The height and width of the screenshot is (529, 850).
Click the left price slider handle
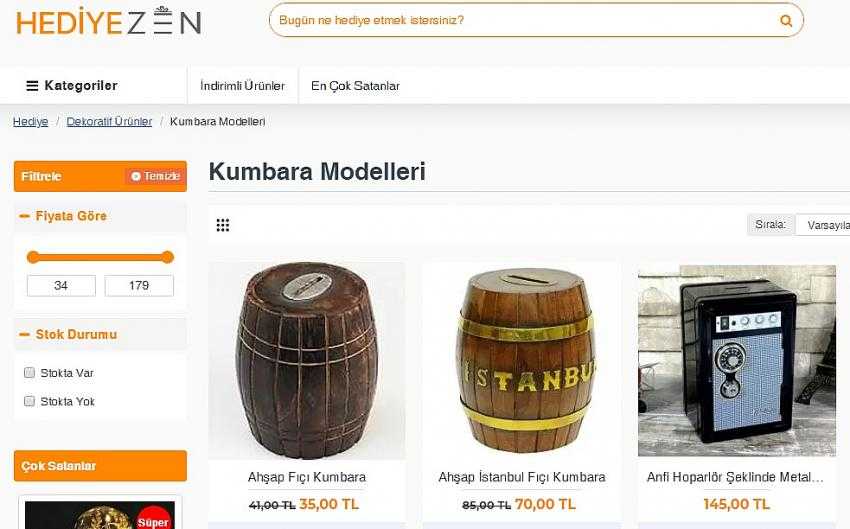(x=33, y=257)
